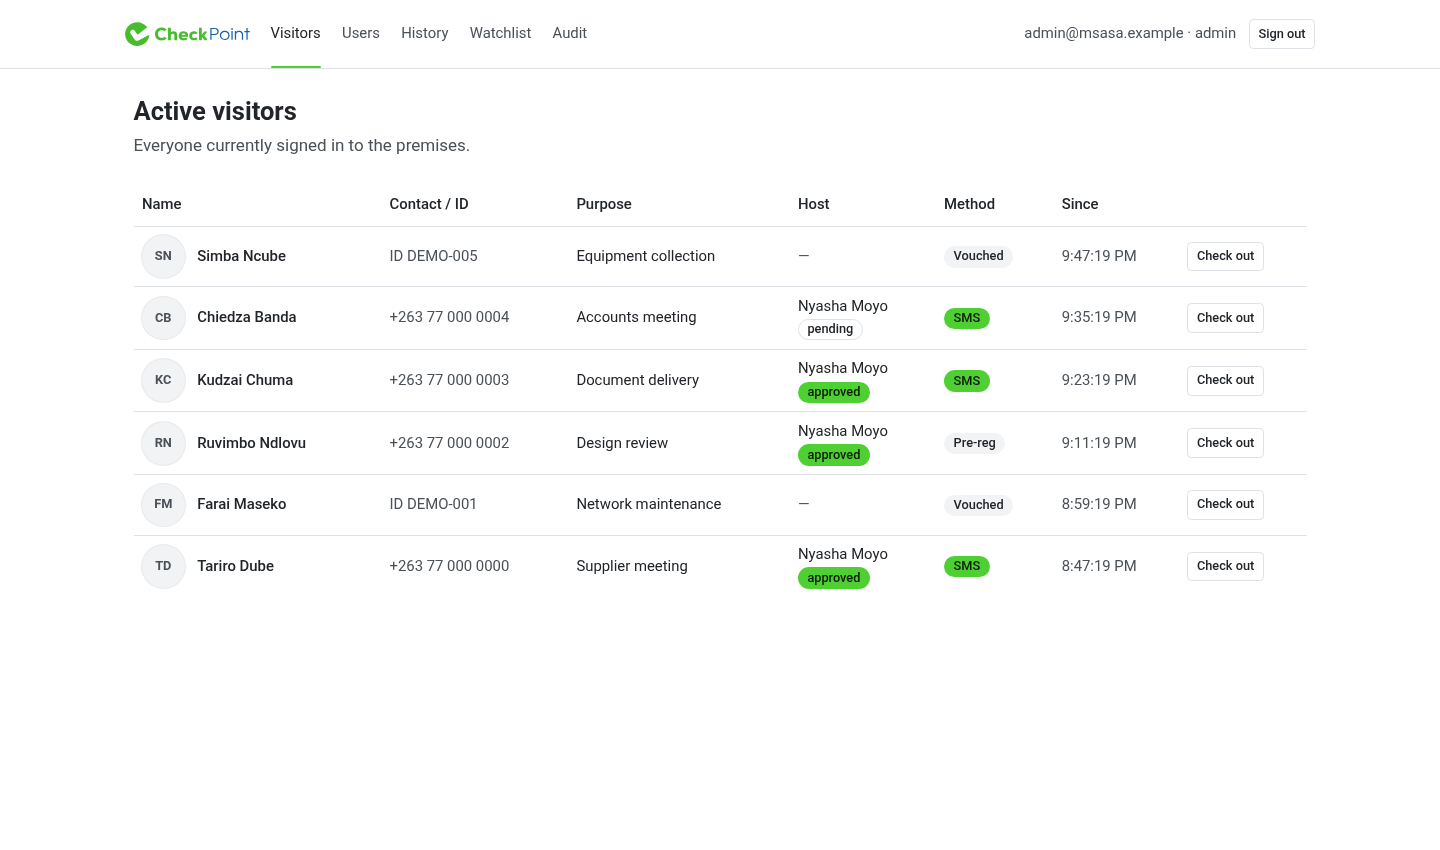
Task: Click the approved badge in Kudzai Chuma's row
Action: (x=834, y=392)
